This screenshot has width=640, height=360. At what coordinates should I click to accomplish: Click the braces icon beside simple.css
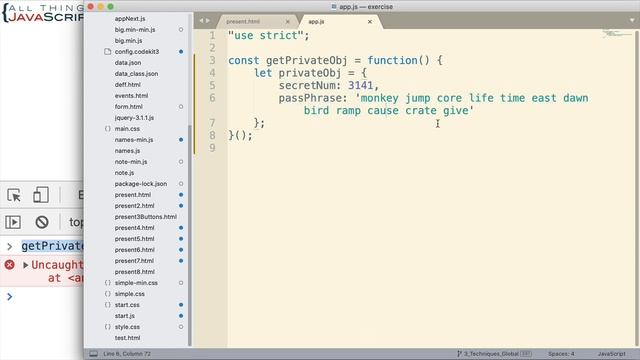tap(107, 294)
